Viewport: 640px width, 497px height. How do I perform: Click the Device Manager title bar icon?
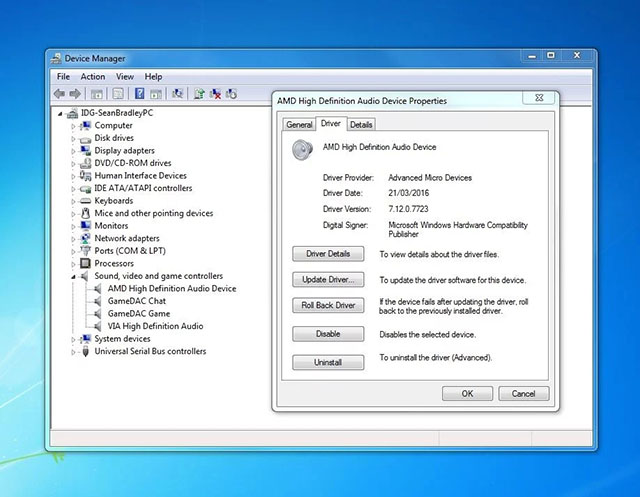coord(56,59)
